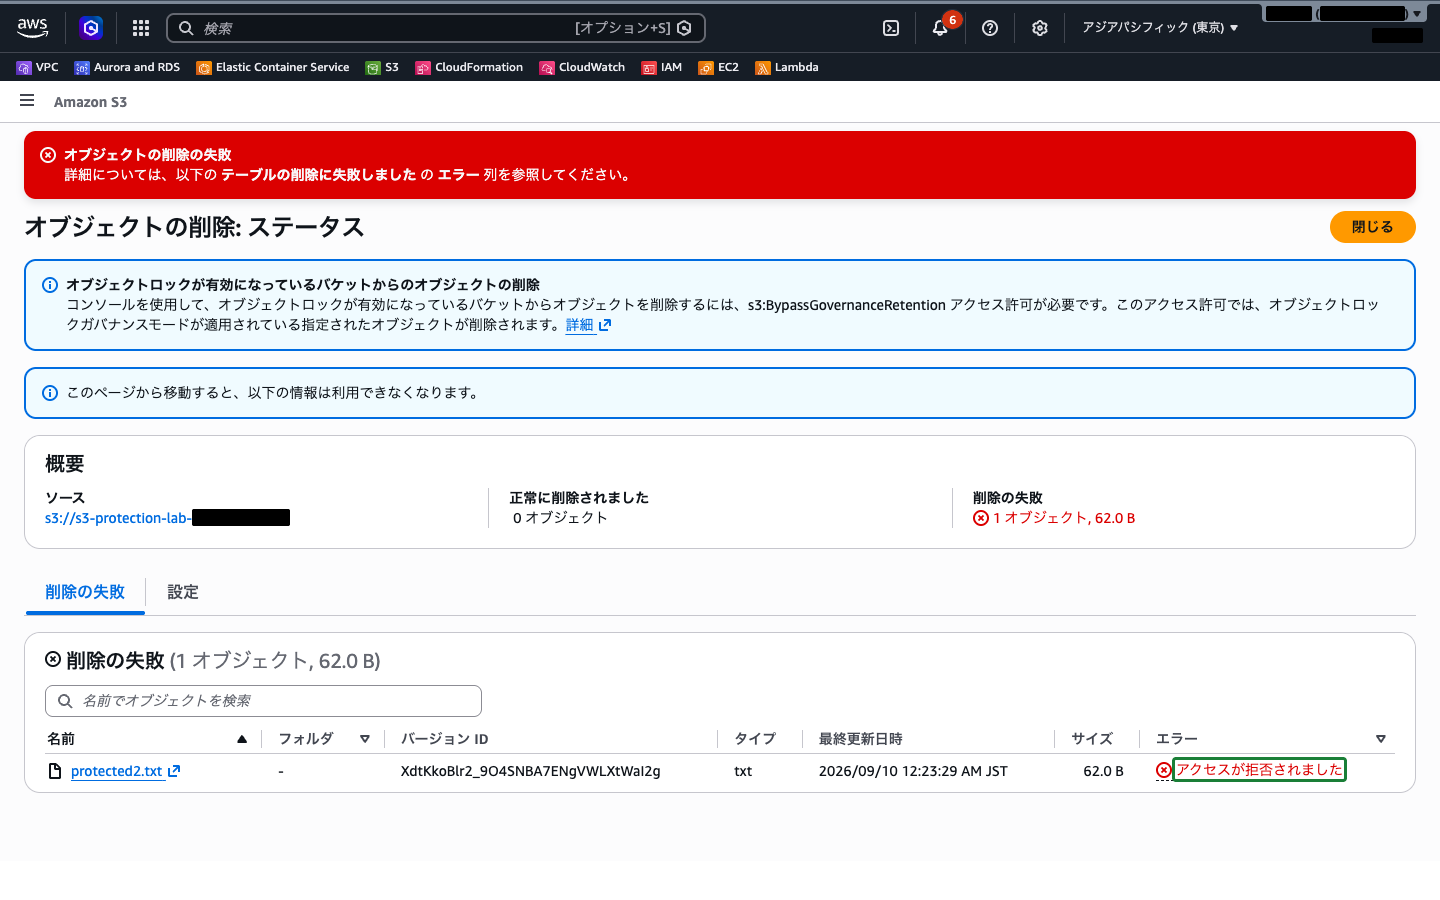Sort by the フォルダ column header
The height and width of the screenshot is (900, 1440).
pos(324,739)
